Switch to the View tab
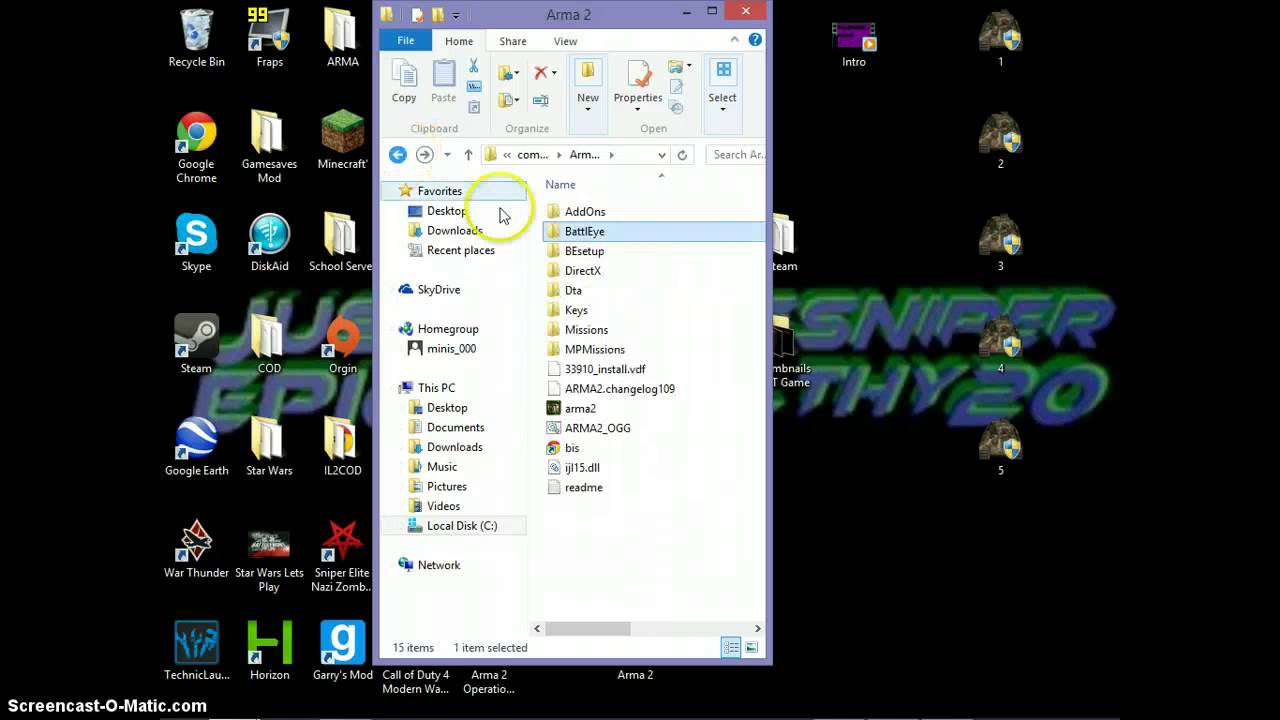The width and height of the screenshot is (1280, 720). [565, 41]
